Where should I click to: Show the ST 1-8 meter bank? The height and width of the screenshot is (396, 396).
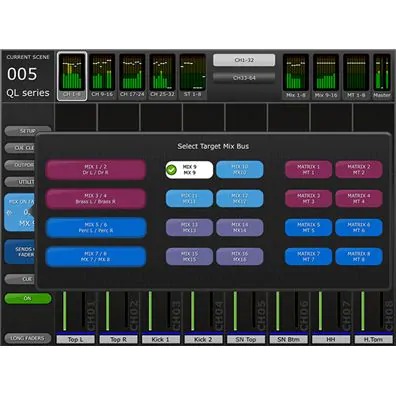193,76
